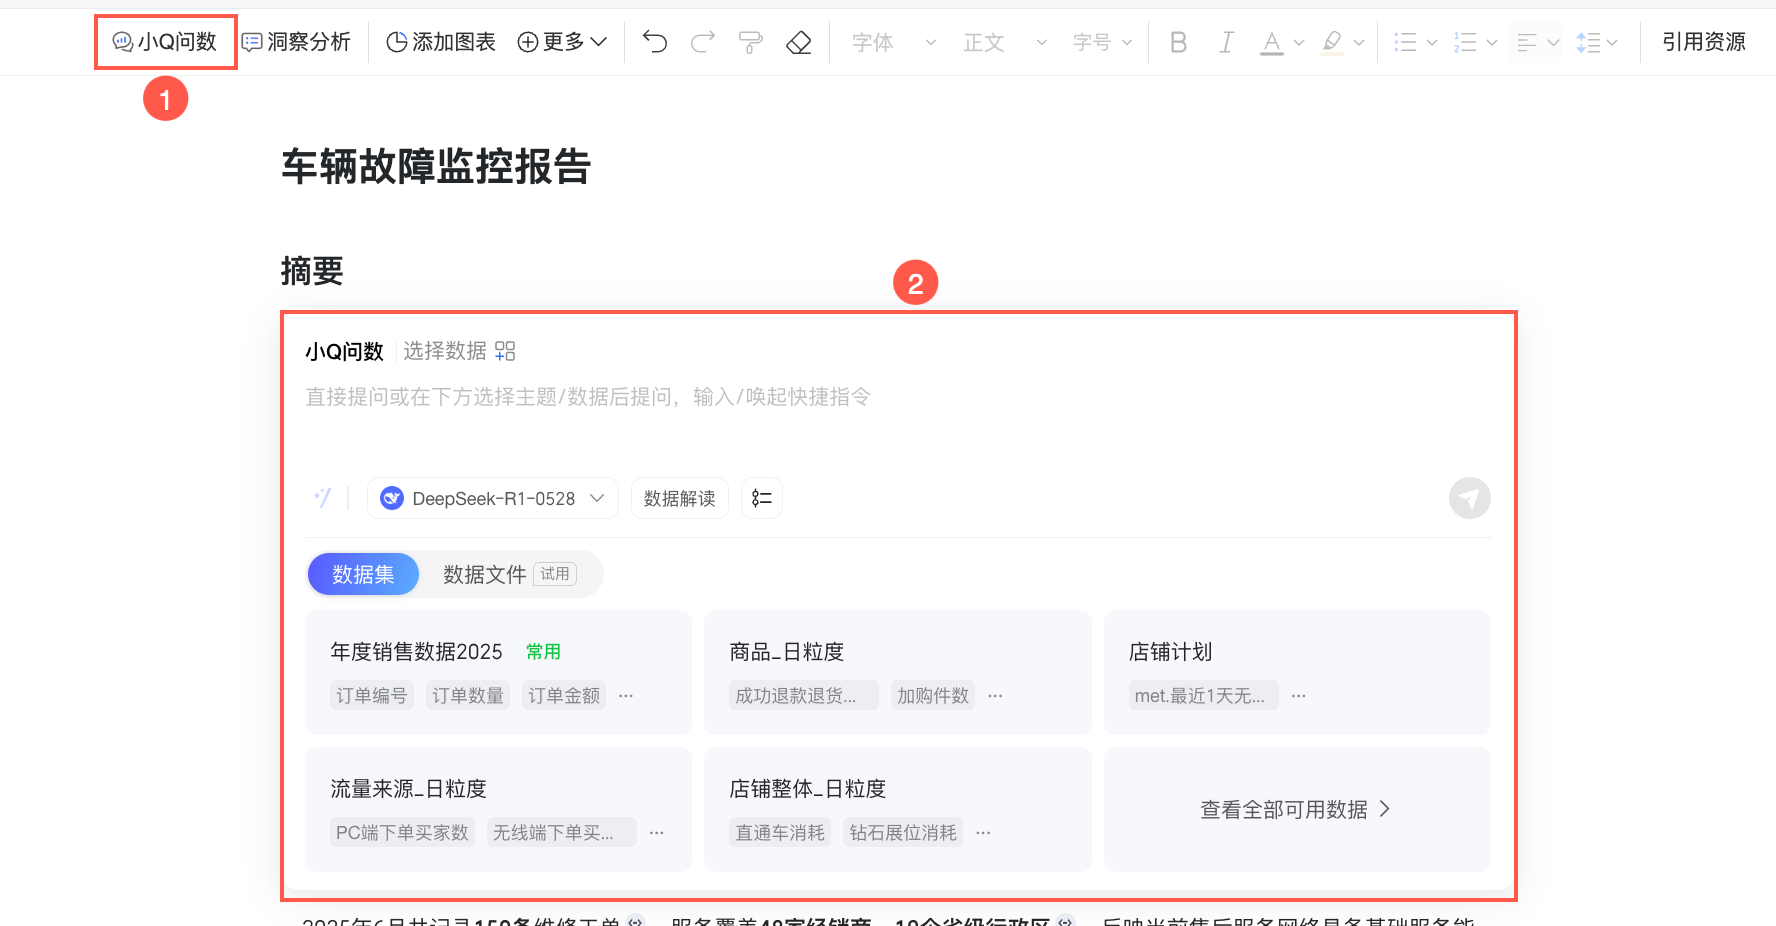The image size is (1776, 926).
Task: Switch to the 数据集 tab
Action: click(363, 574)
